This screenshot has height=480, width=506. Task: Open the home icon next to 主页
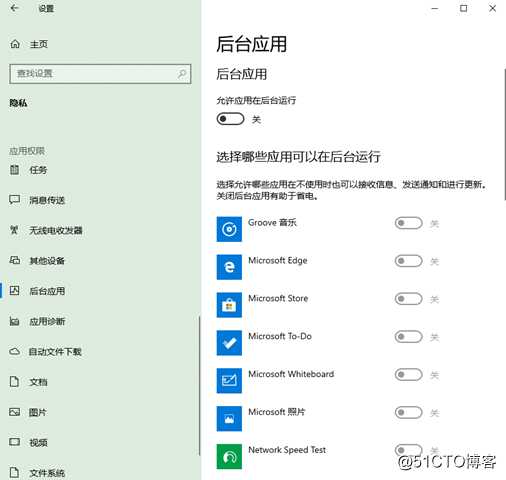click(x=15, y=44)
